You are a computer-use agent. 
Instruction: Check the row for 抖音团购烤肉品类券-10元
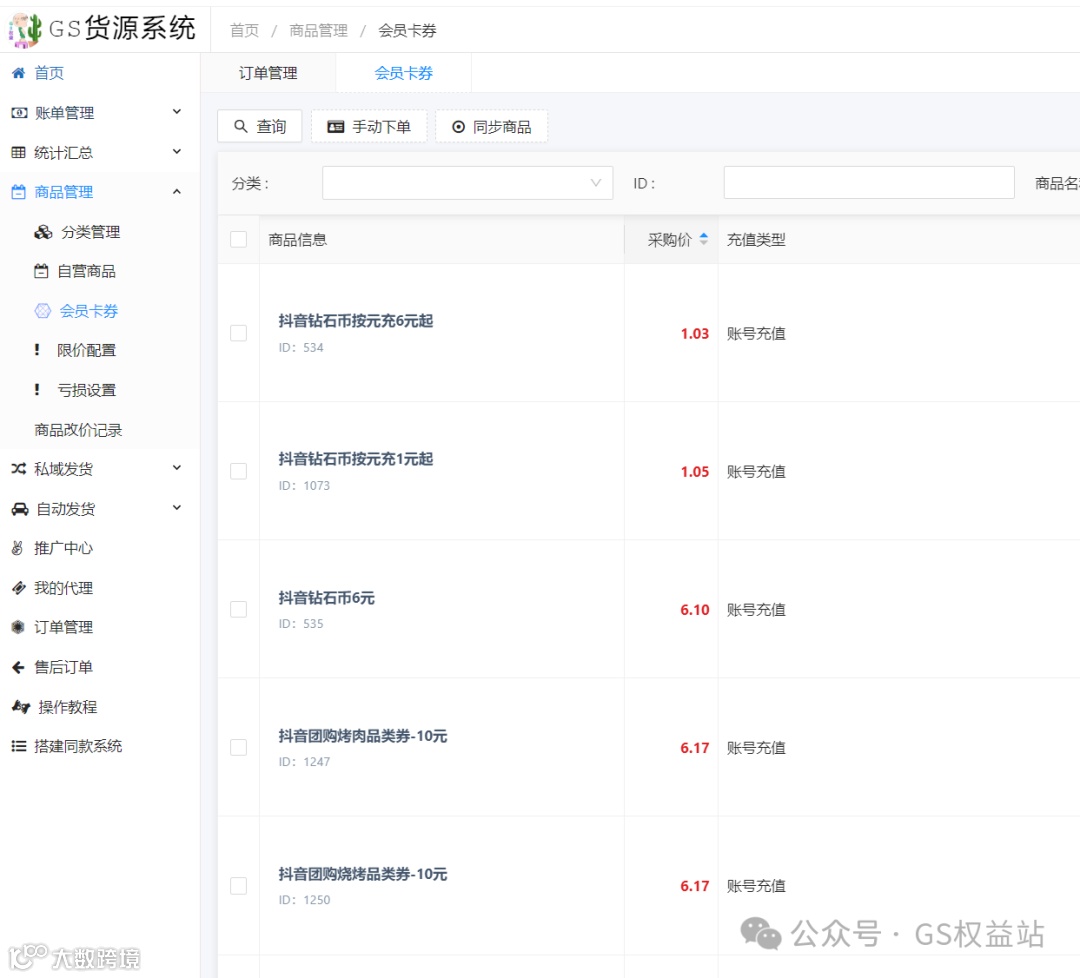(x=238, y=747)
